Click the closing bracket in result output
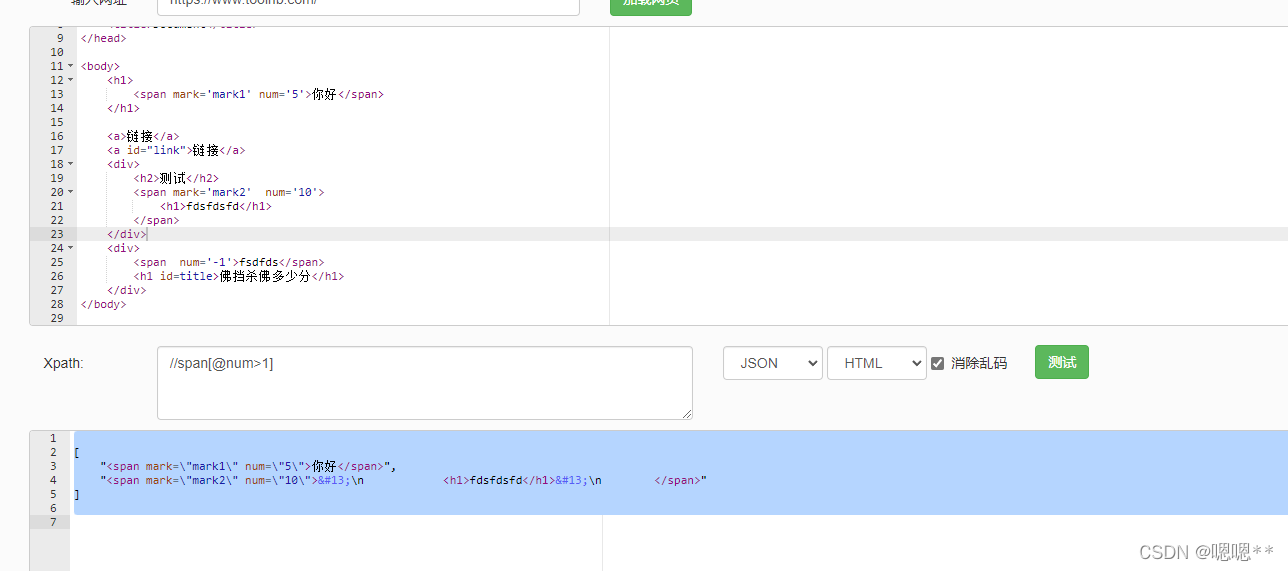 (77, 494)
